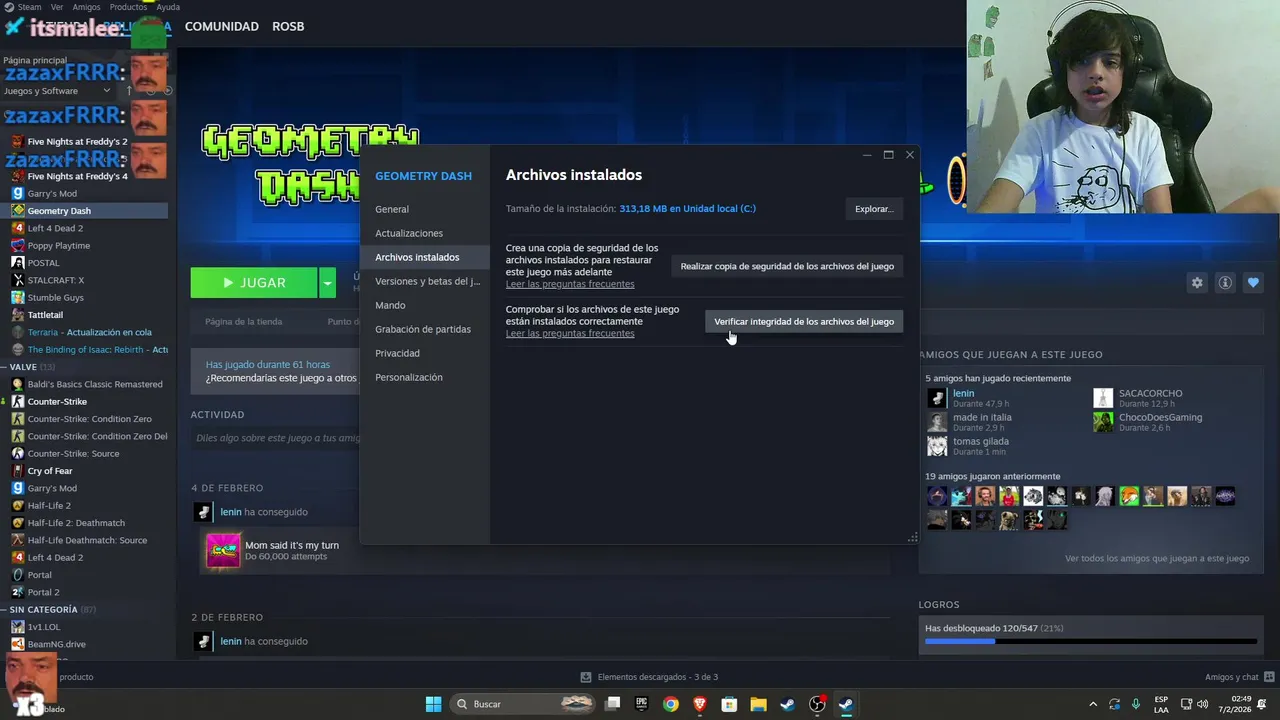Open ROSB profile menu
Screen dimensions: 1280x720
[x=288, y=26]
